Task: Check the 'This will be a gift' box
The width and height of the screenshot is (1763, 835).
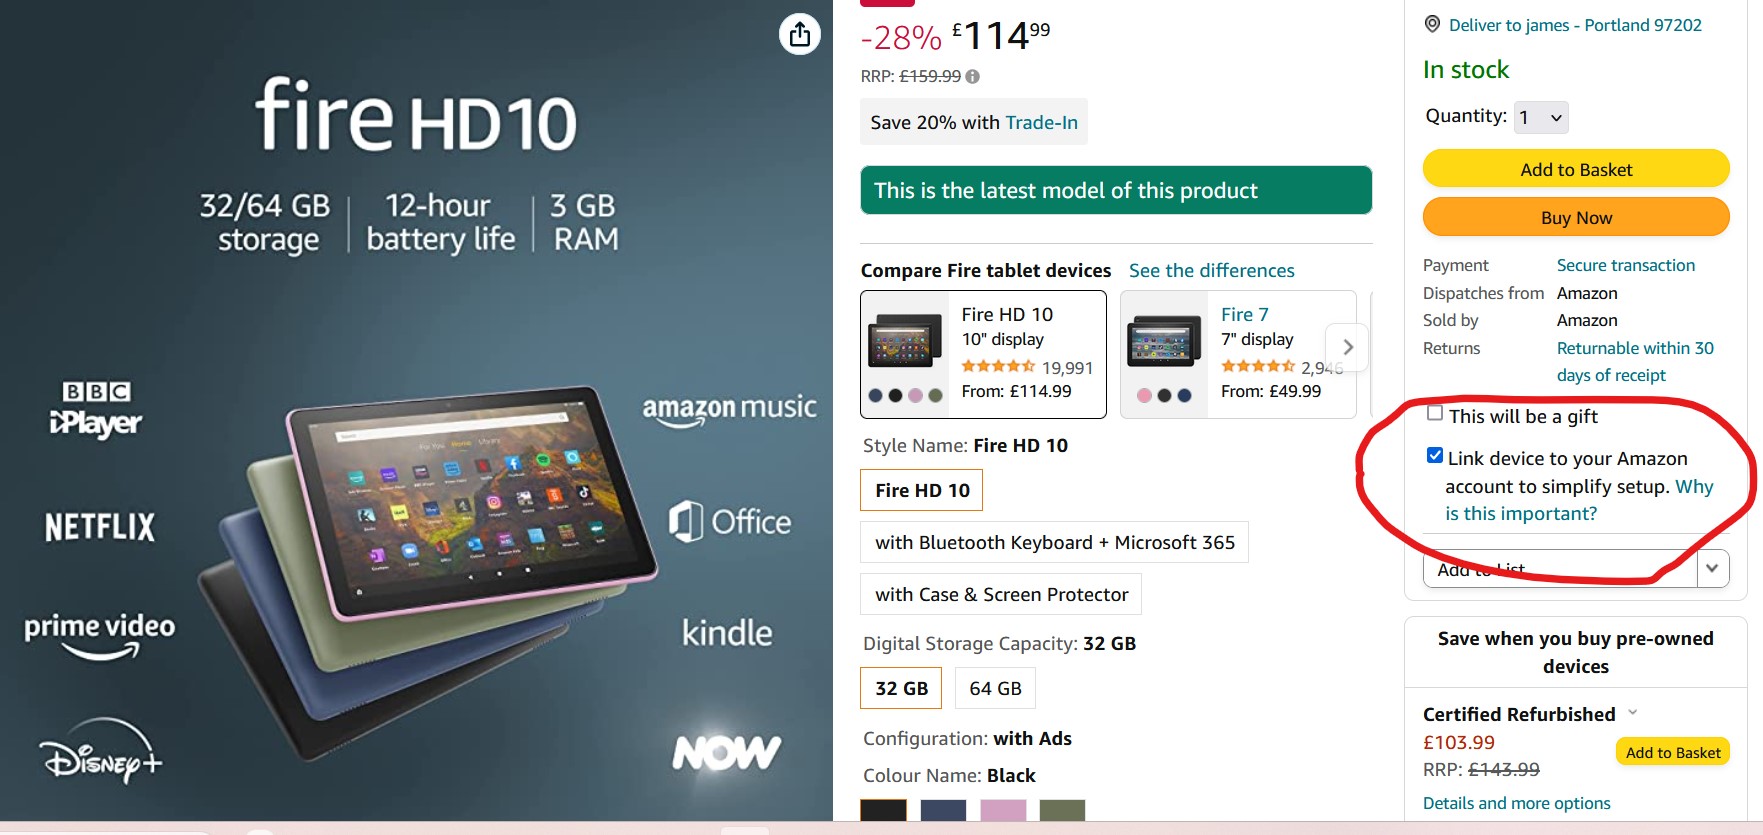Action: [x=1435, y=413]
